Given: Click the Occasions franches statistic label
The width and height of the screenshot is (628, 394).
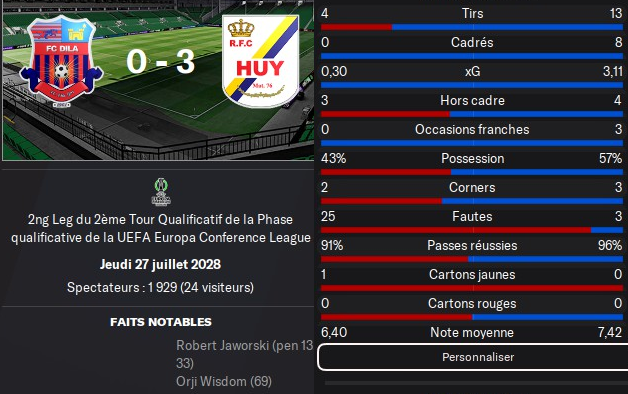Looking at the screenshot, I should (472, 129).
